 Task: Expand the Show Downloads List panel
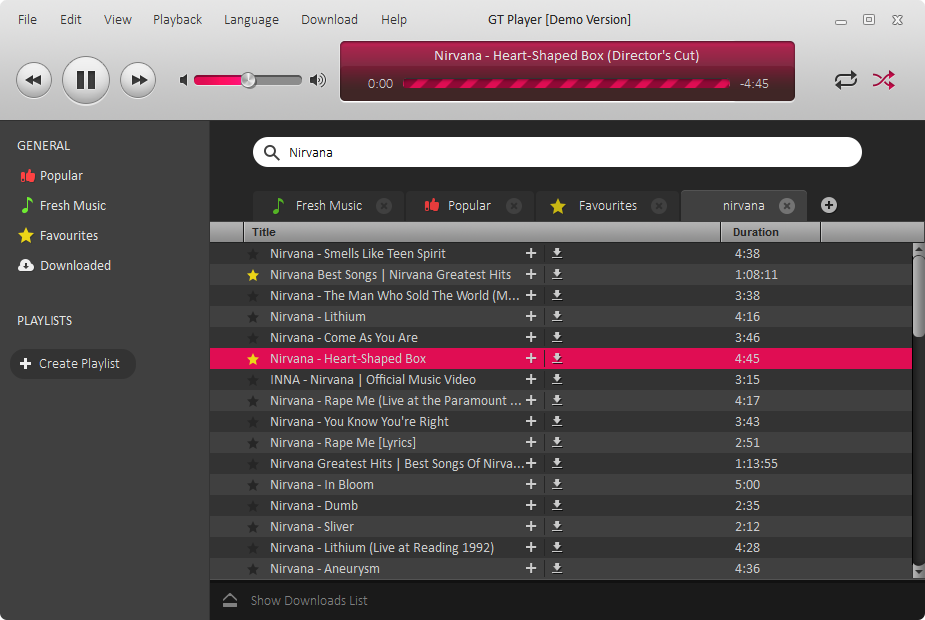click(x=295, y=601)
